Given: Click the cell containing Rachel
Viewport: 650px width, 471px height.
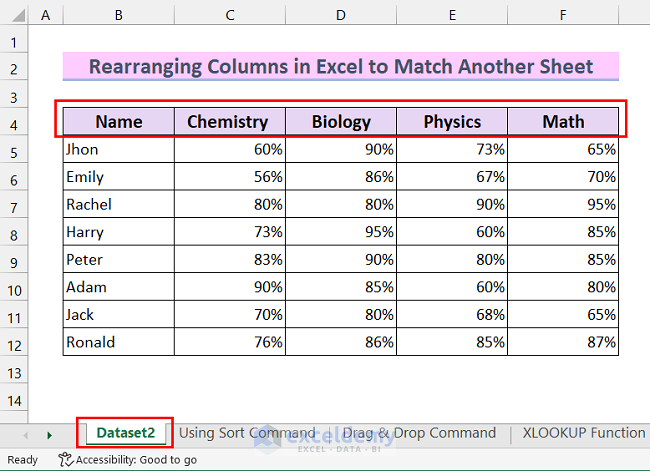Looking at the screenshot, I should click(118, 205).
